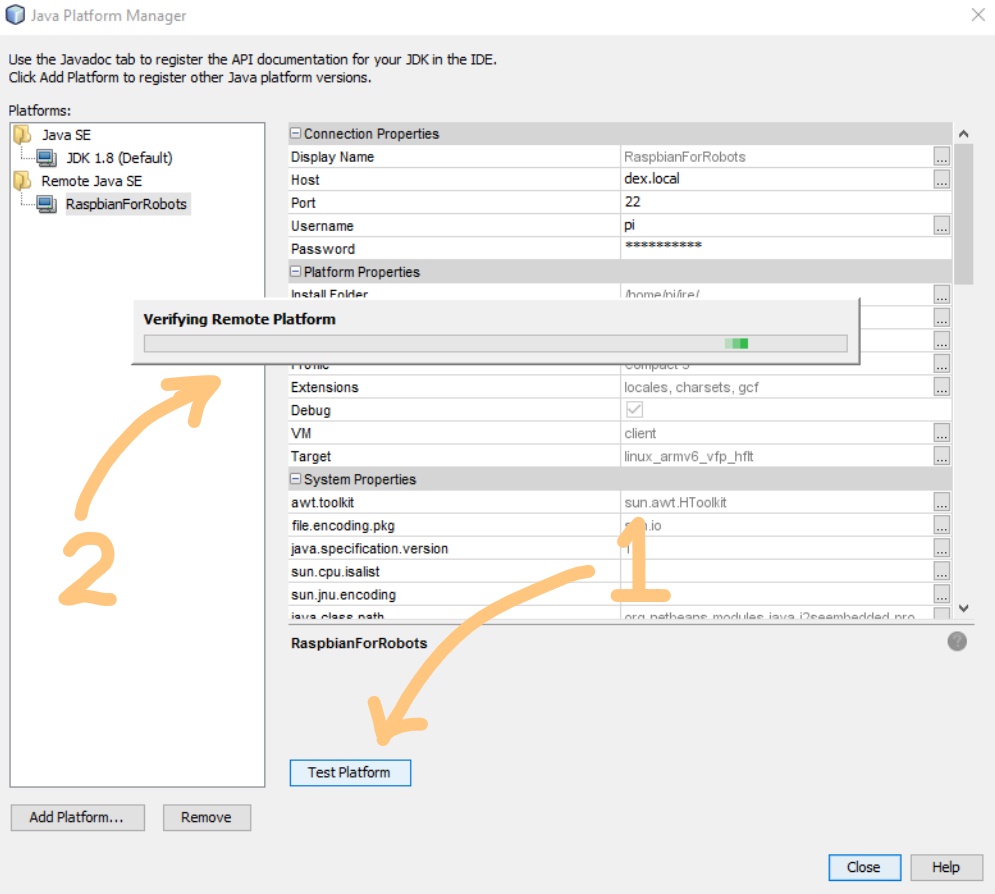Open the ellipsis editor for Target

[x=942, y=456]
